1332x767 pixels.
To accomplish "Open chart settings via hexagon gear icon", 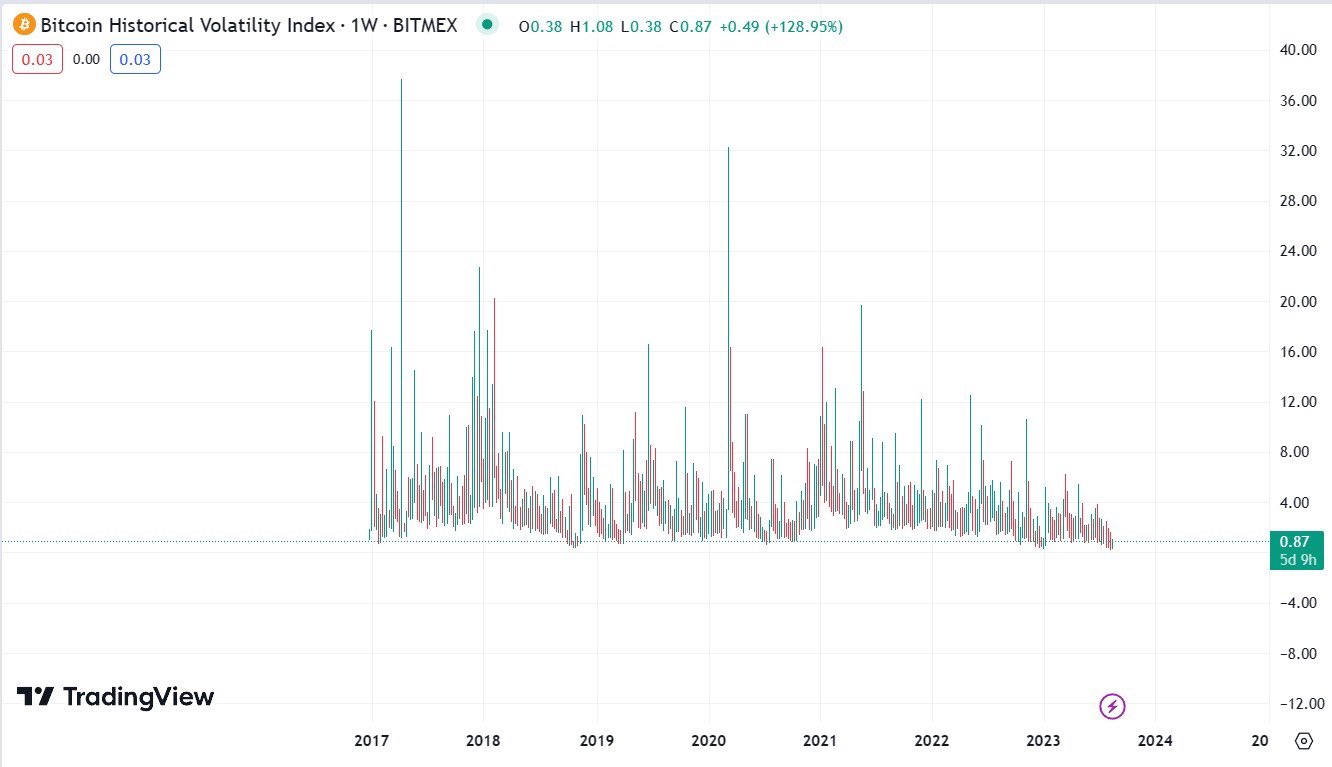I will (1303, 741).
